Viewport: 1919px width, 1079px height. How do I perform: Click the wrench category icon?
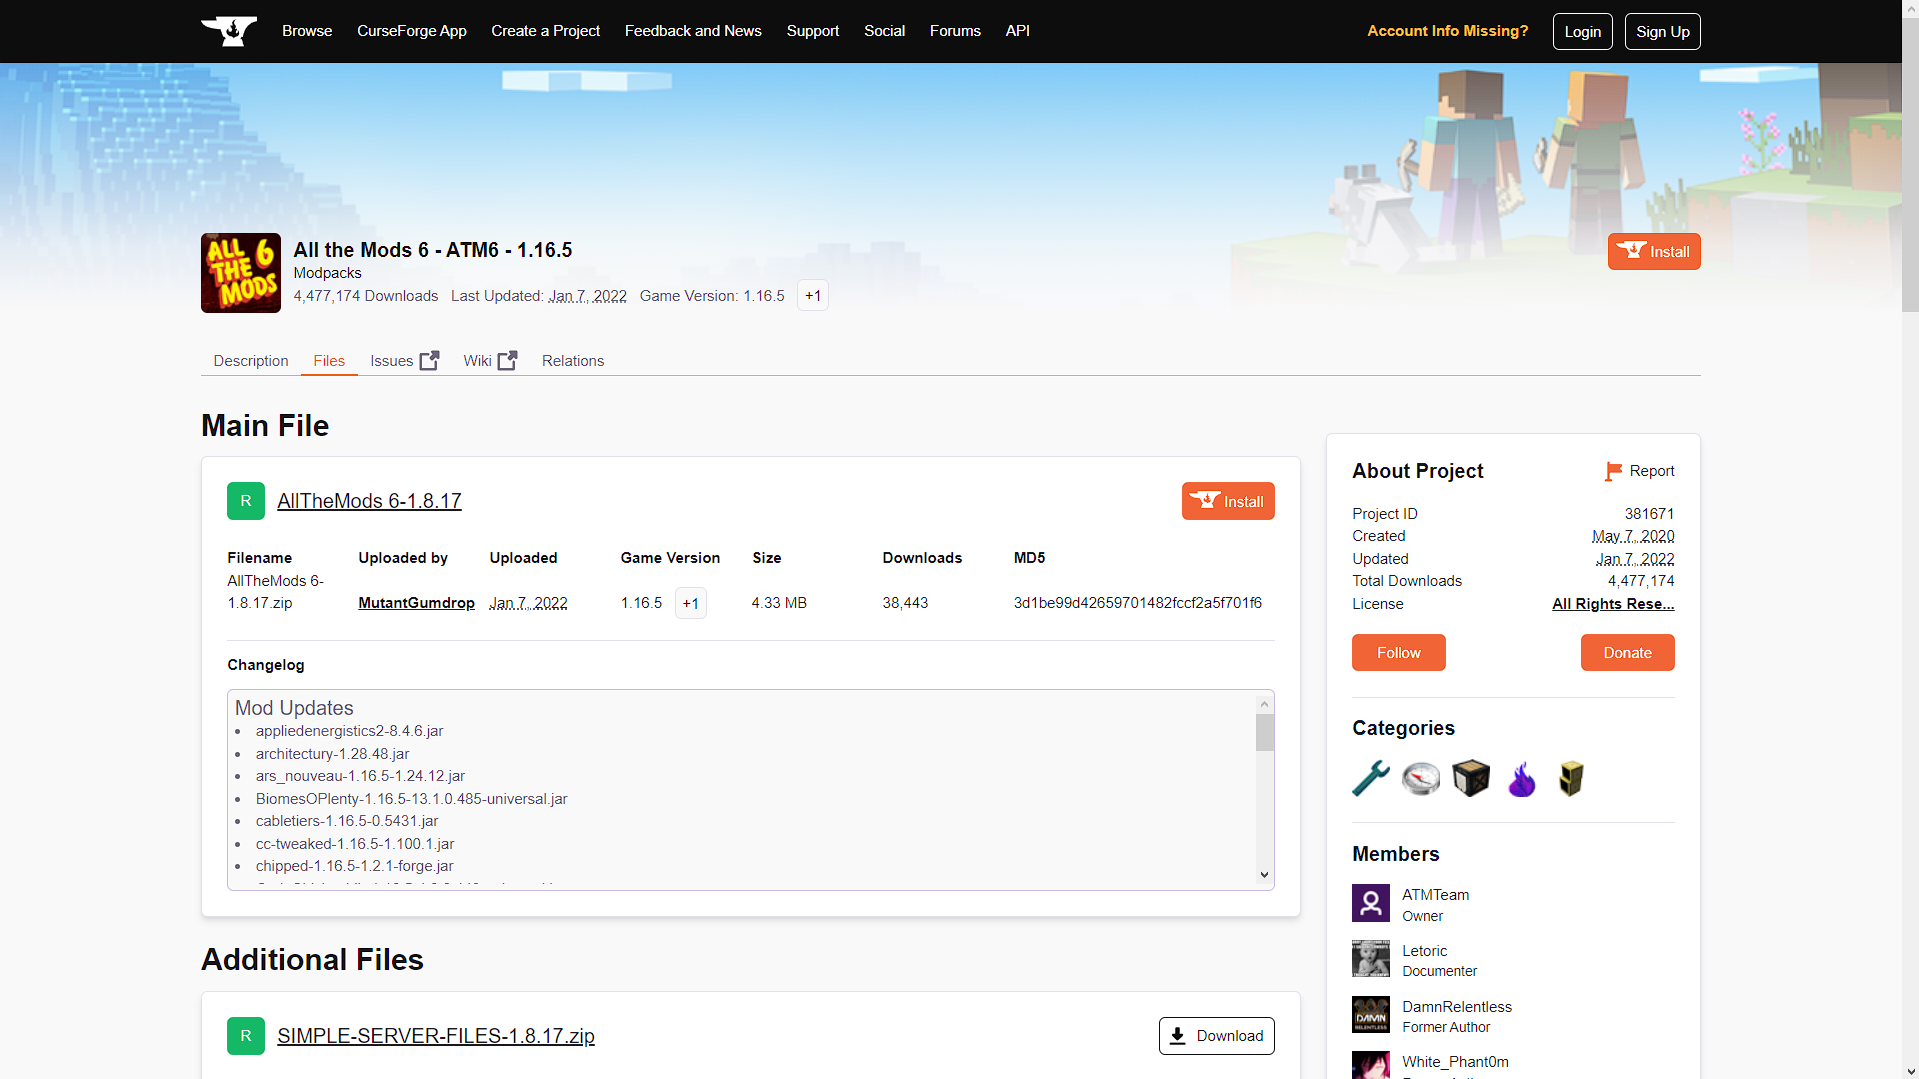click(1371, 778)
